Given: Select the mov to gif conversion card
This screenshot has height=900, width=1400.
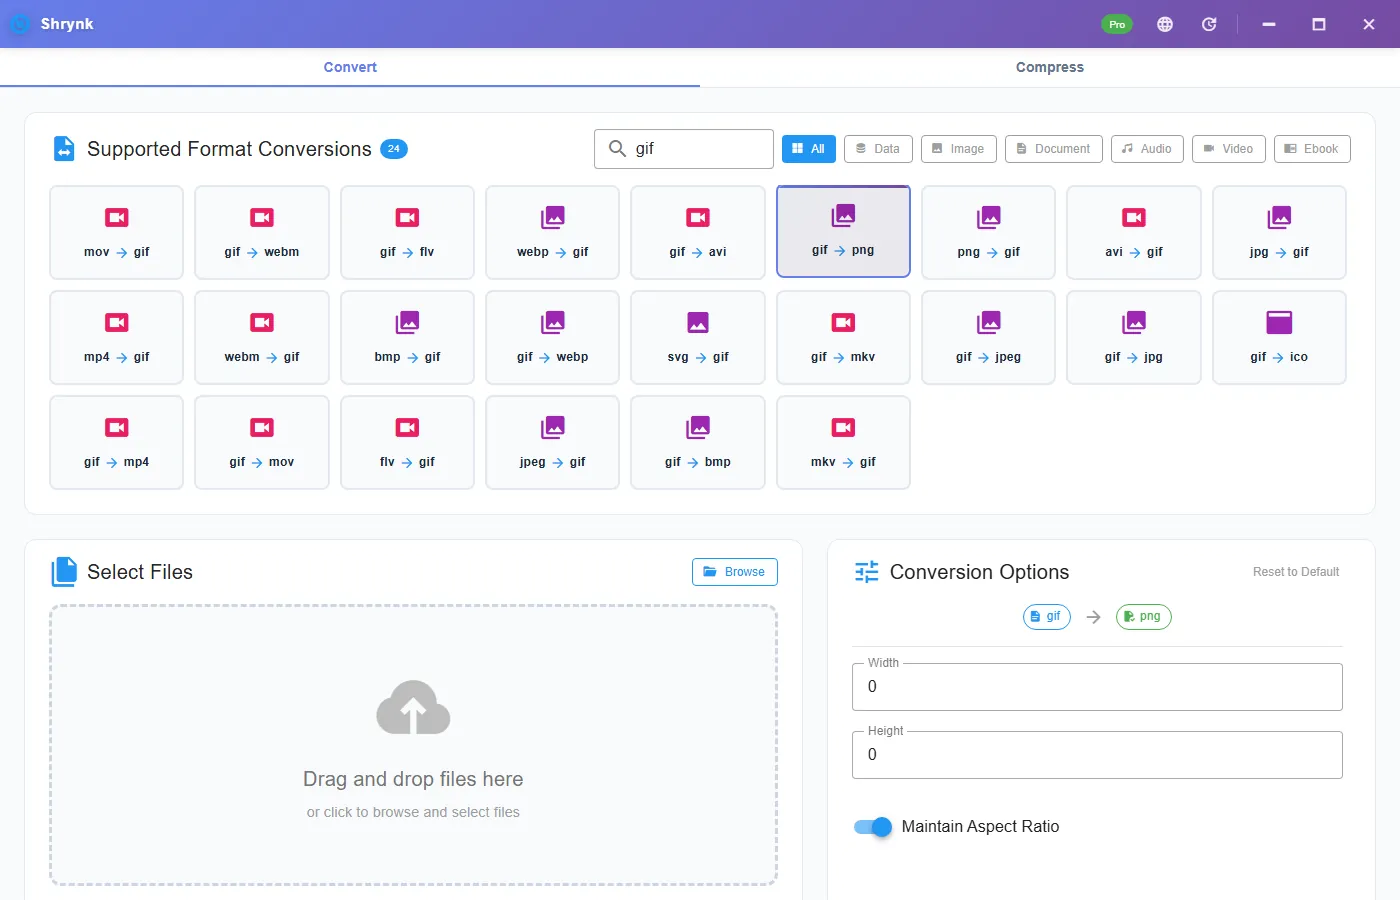Looking at the screenshot, I should [116, 232].
